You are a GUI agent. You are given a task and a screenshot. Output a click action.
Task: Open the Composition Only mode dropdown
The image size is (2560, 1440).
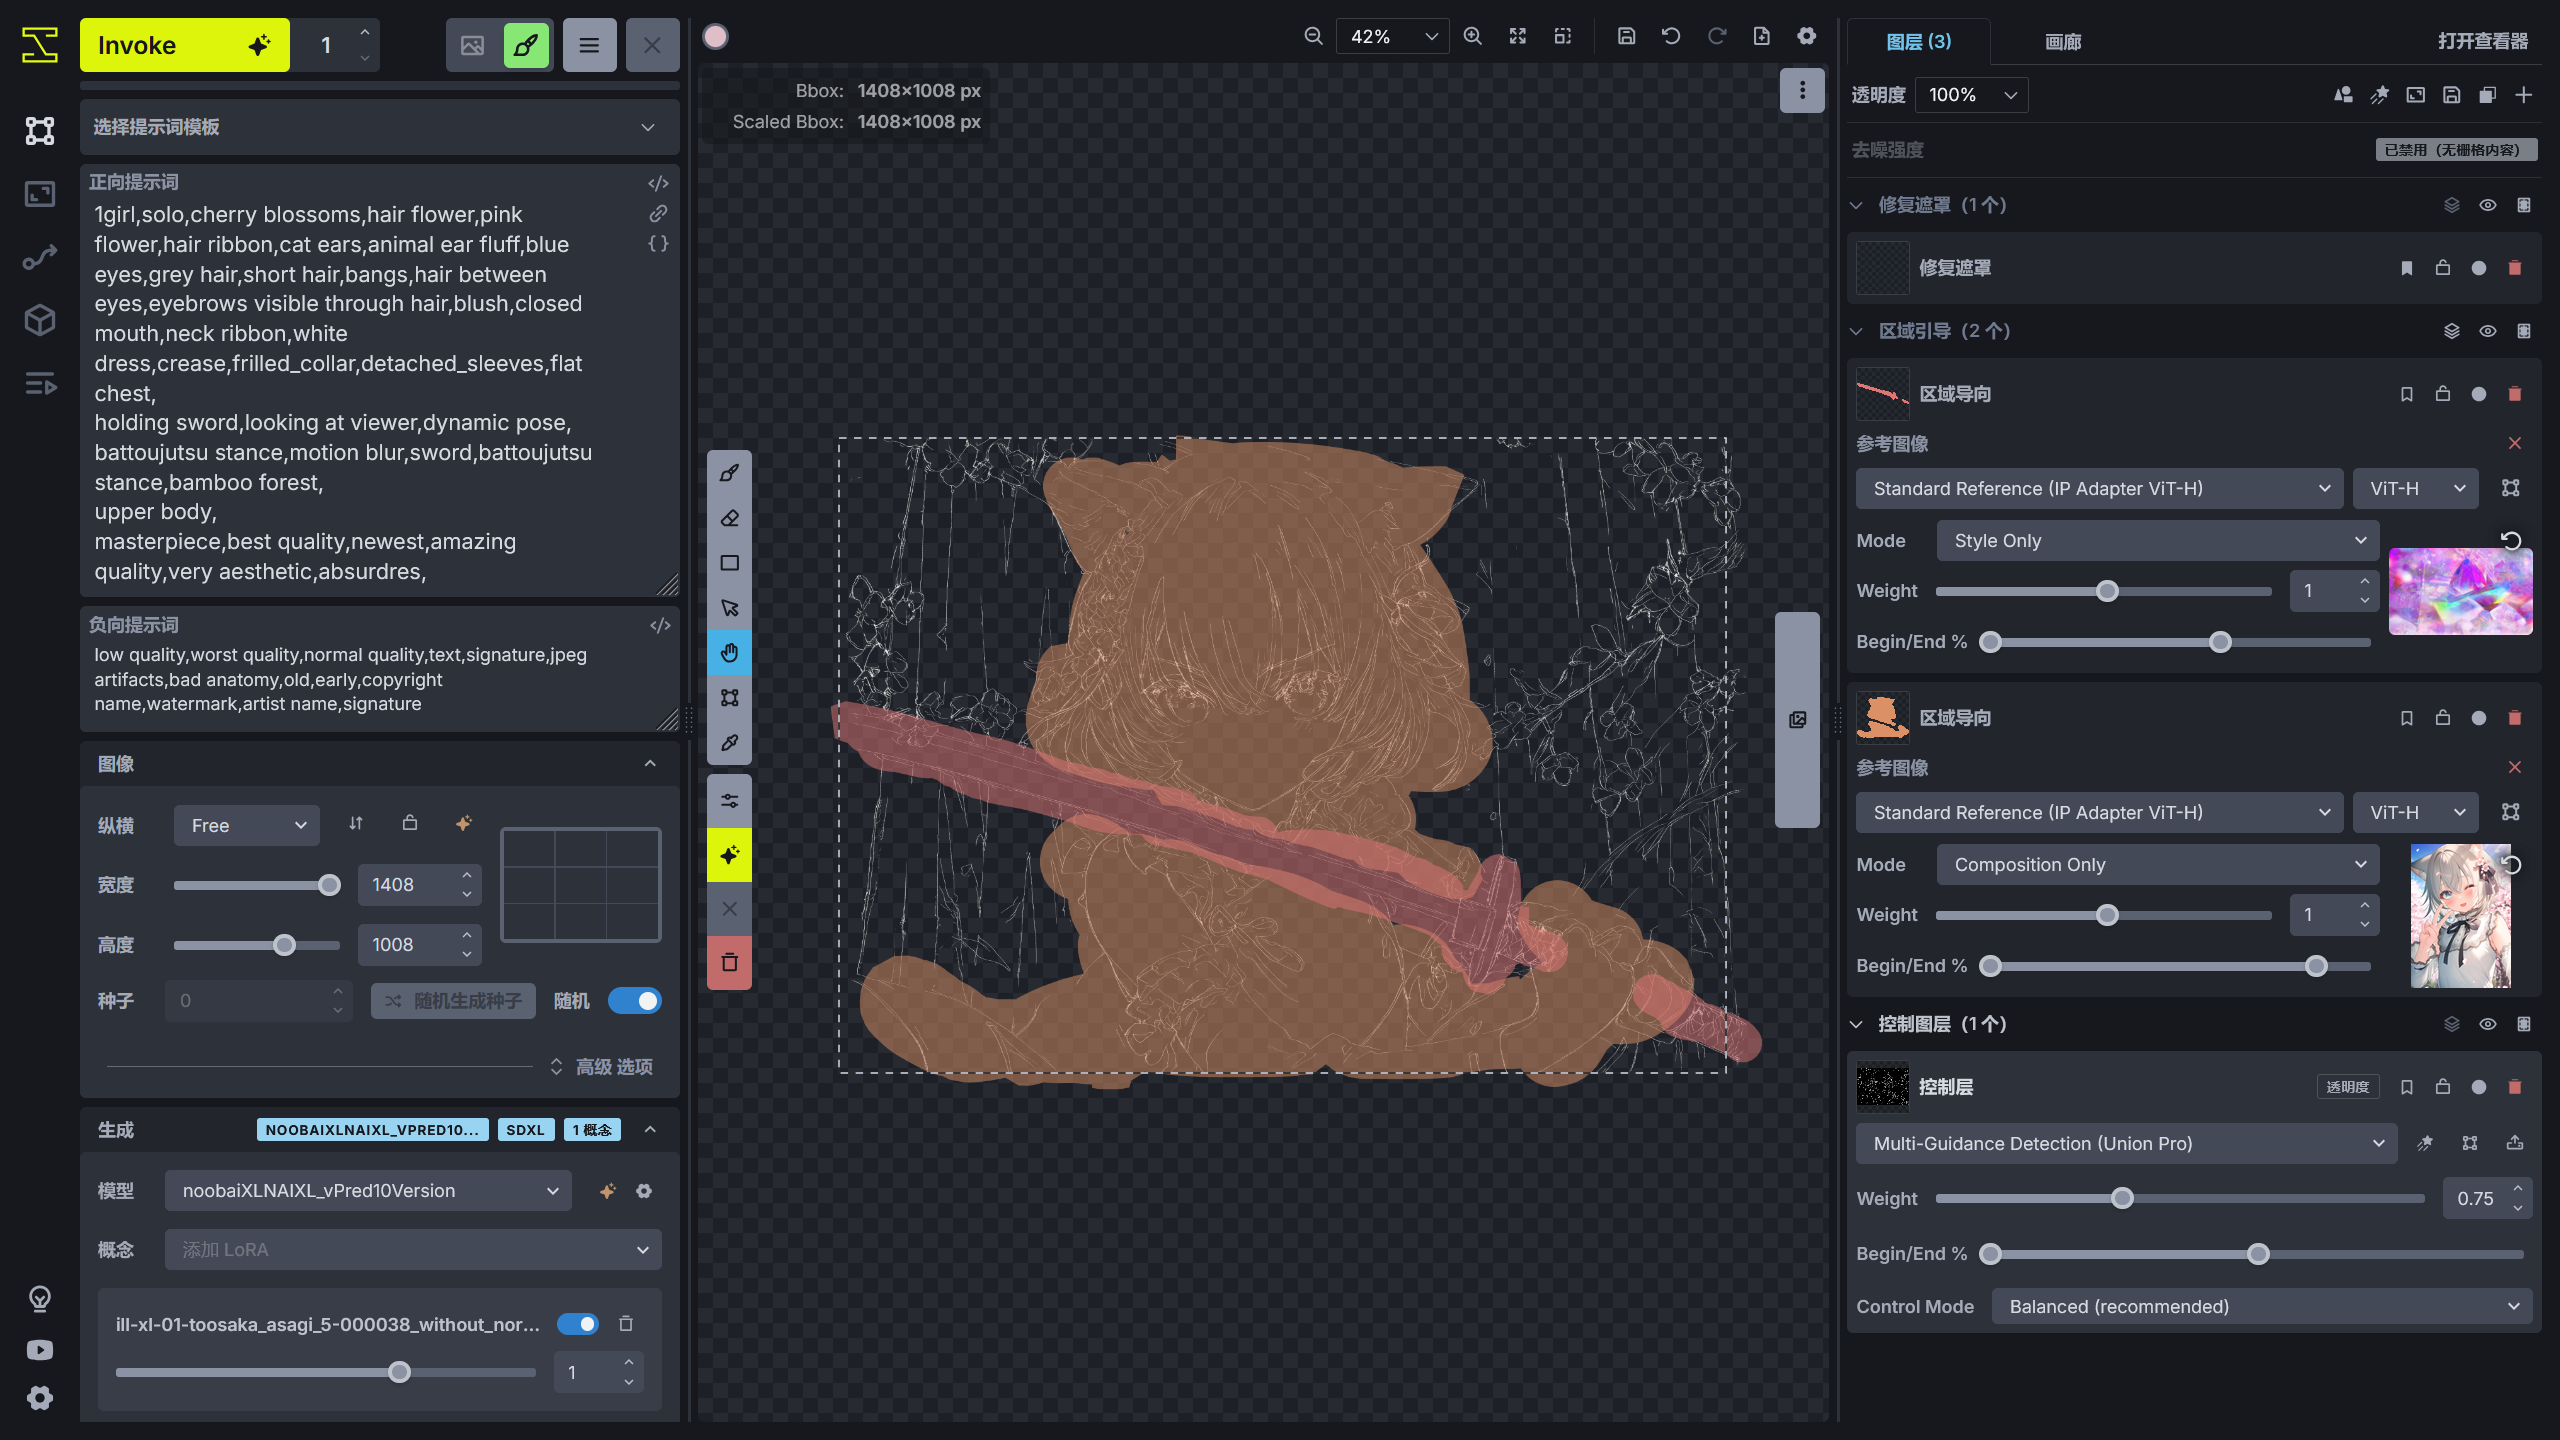[x=2157, y=865]
